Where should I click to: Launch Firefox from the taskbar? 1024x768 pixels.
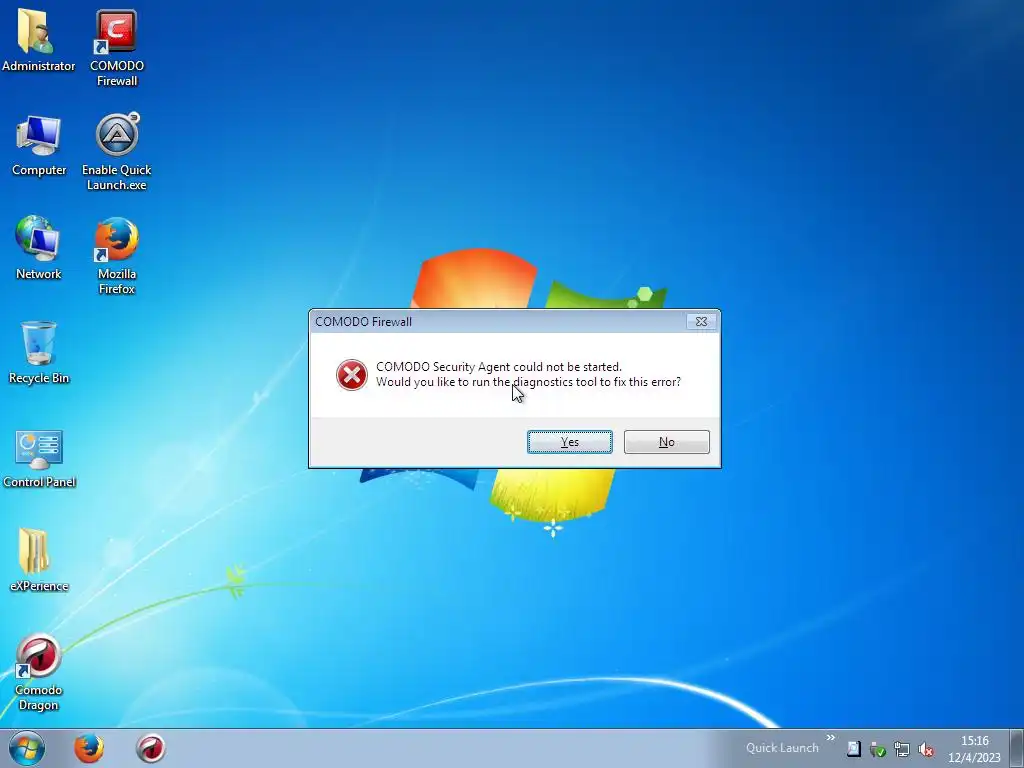click(x=88, y=748)
